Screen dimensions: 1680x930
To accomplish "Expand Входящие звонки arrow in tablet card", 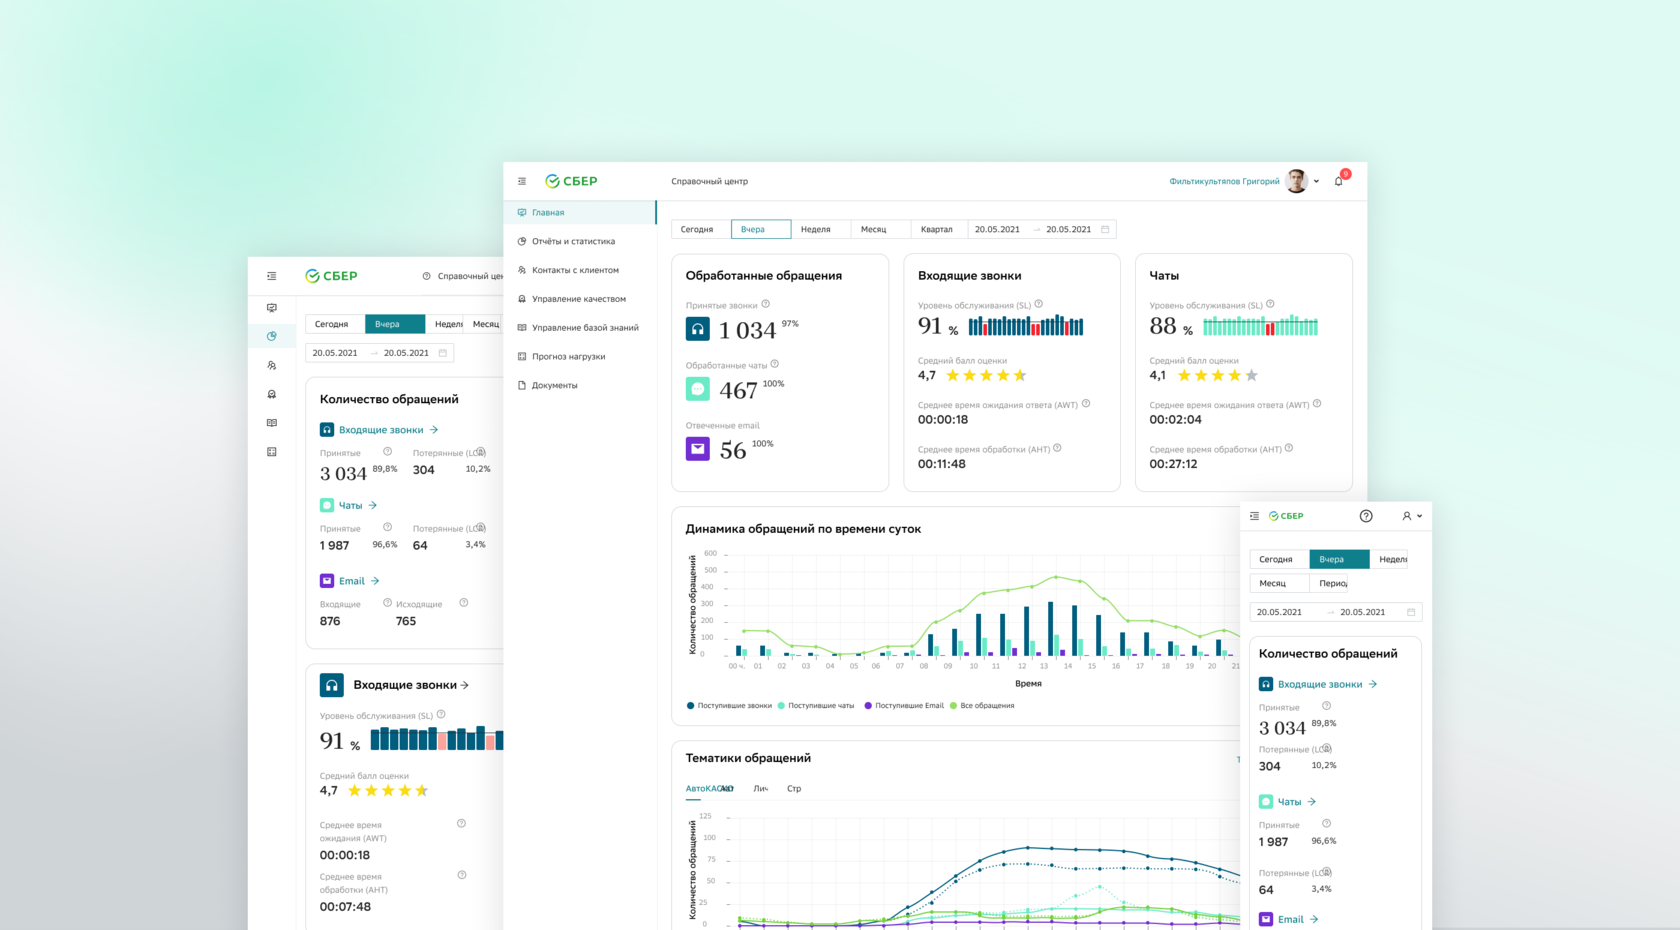I will 464,685.
